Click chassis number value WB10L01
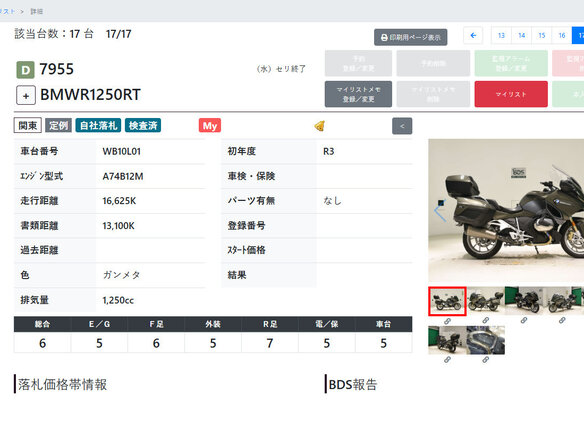Screen dimensions: 584x438 pos(121,152)
